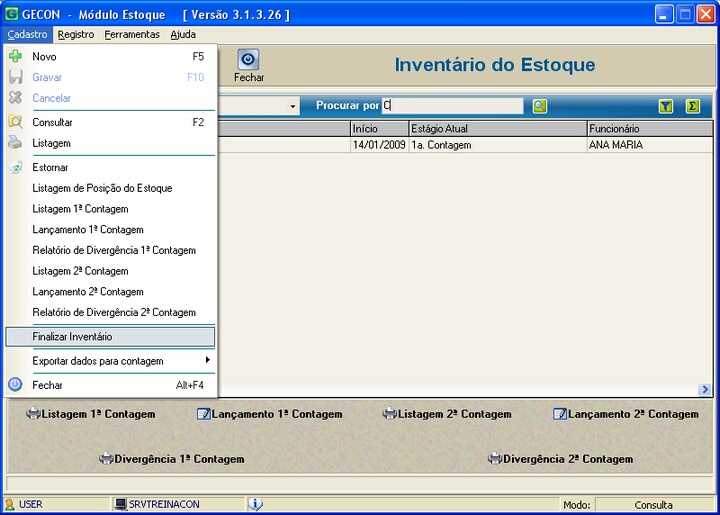Open the Registro menu
The width and height of the screenshot is (720, 515).
pyautogui.click(x=76, y=34)
